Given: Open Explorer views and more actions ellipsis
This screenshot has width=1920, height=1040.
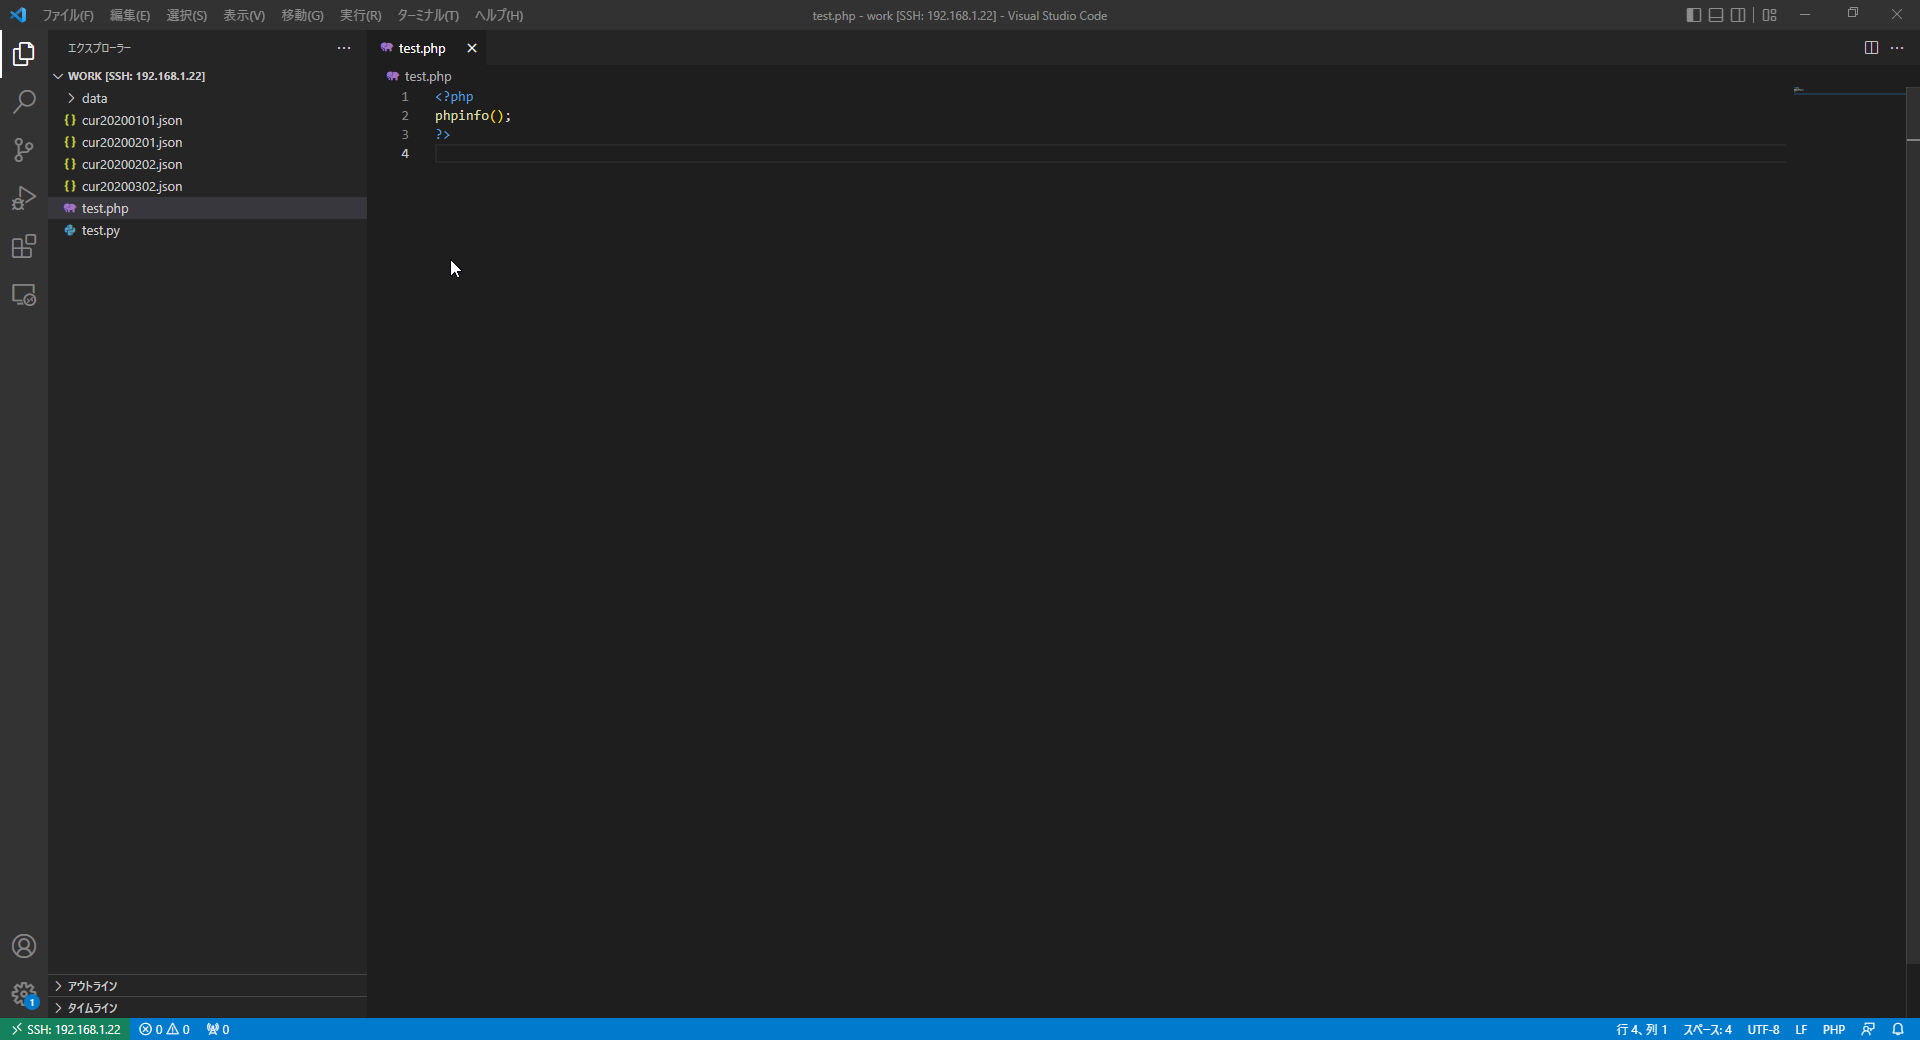Looking at the screenshot, I should pyautogui.click(x=344, y=48).
